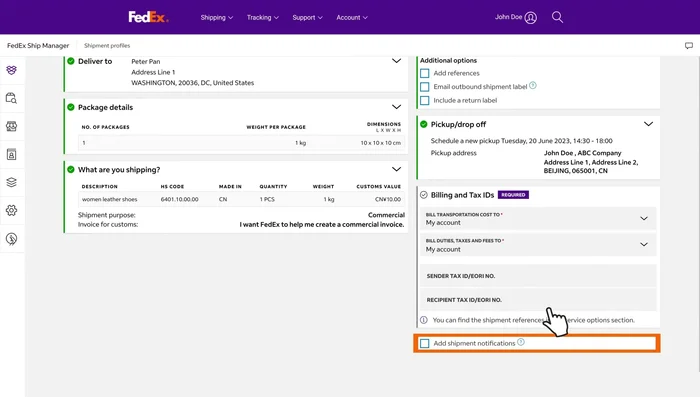Open the Support menu

tap(307, 17)
